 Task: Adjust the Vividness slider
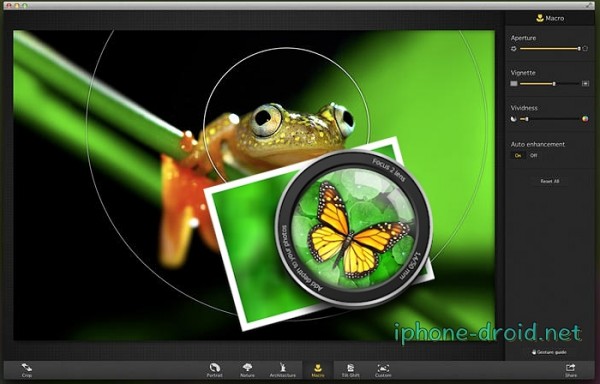click(x=549, y=119)
